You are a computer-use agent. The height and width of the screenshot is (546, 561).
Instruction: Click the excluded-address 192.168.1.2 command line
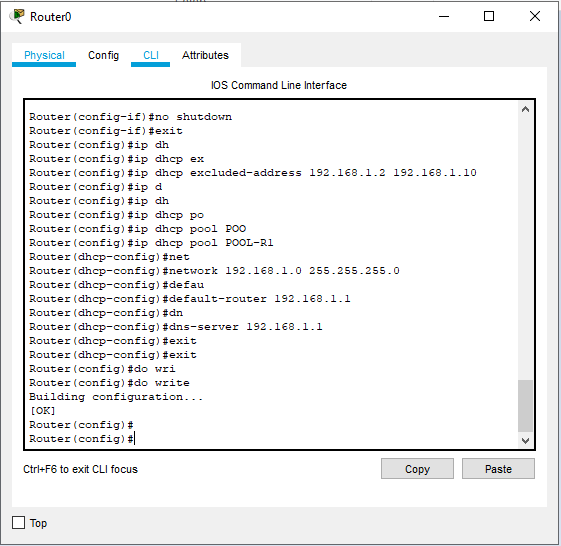click(x=253, y=173)
